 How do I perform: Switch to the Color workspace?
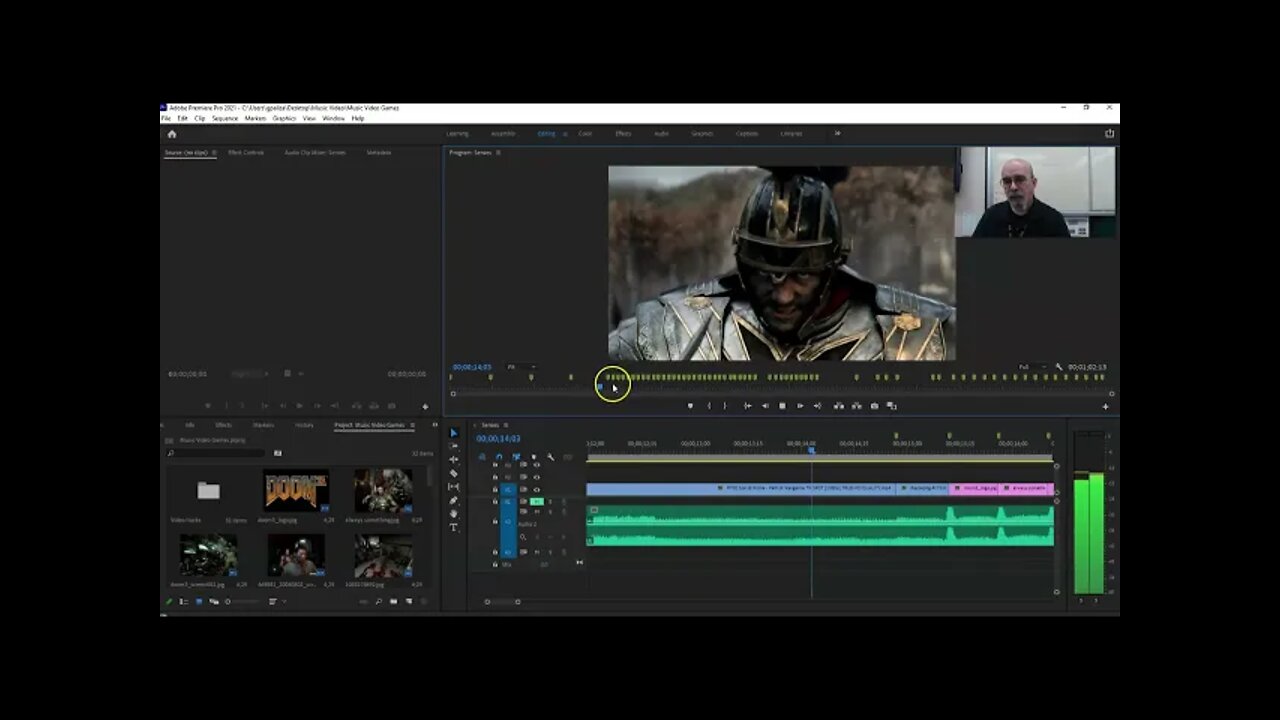585,133
